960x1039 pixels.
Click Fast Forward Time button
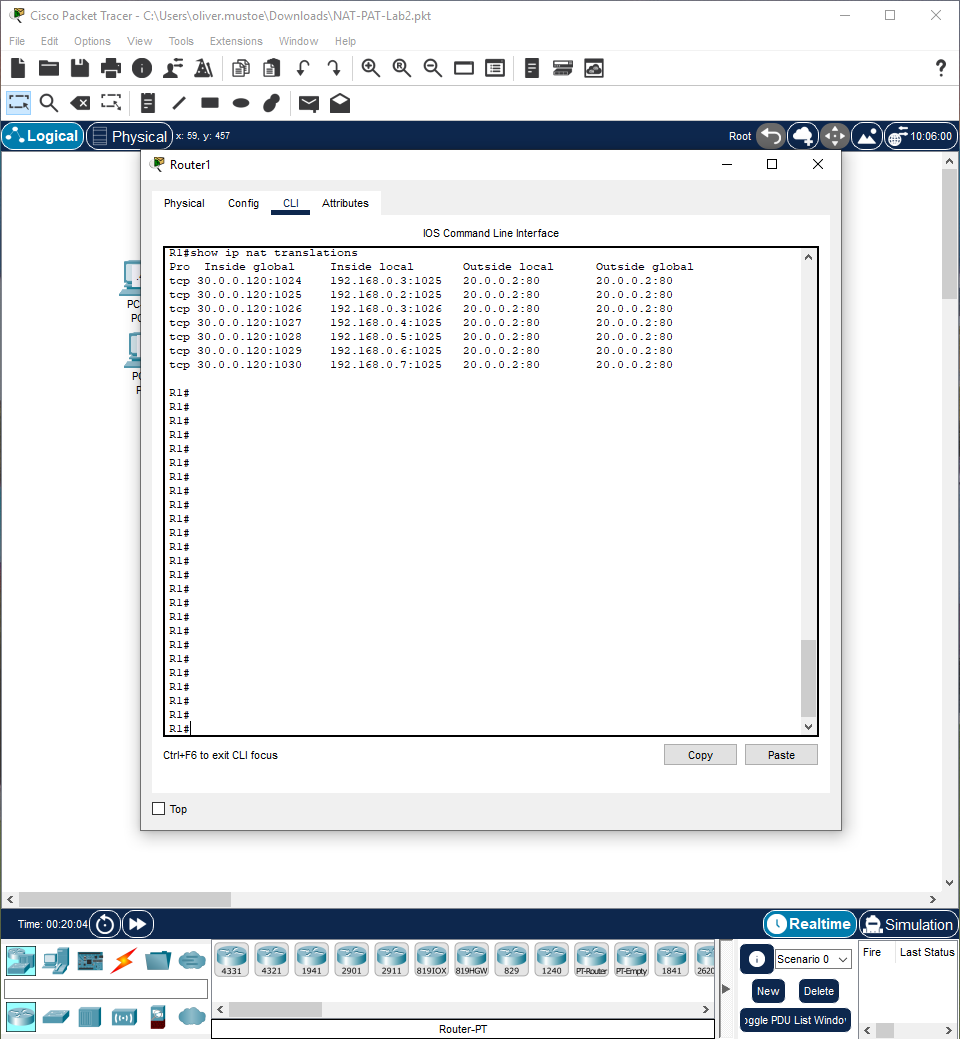tap(138, 924)
